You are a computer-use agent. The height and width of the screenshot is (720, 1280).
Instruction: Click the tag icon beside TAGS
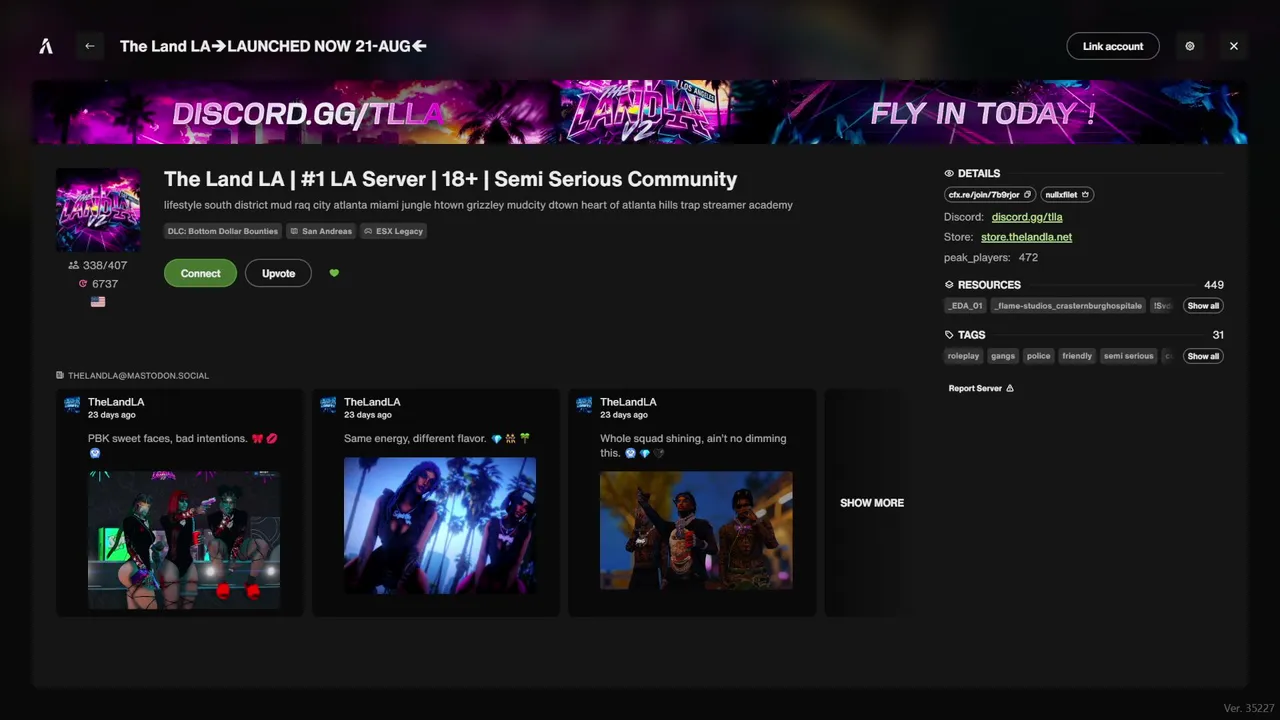pos(949,335)
